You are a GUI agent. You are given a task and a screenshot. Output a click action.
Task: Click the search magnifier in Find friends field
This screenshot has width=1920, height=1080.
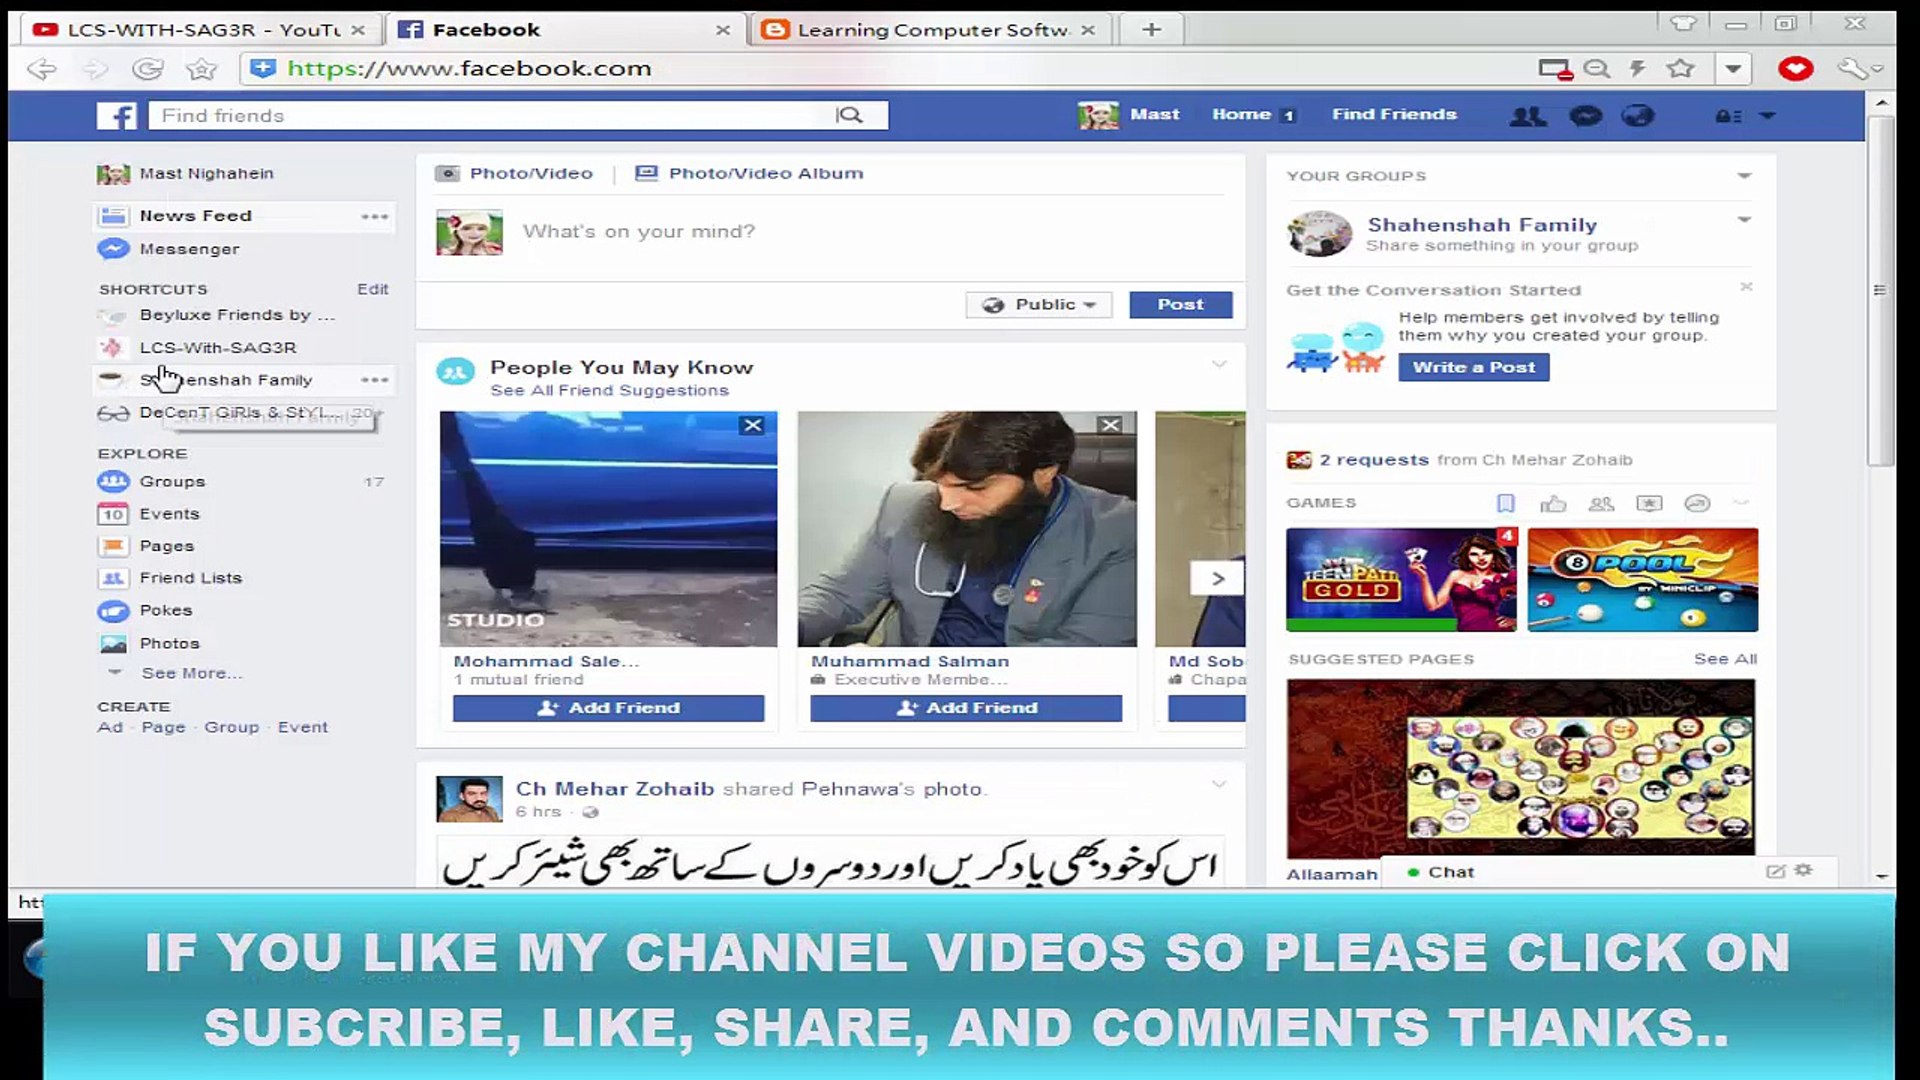(x=851, y=115)
